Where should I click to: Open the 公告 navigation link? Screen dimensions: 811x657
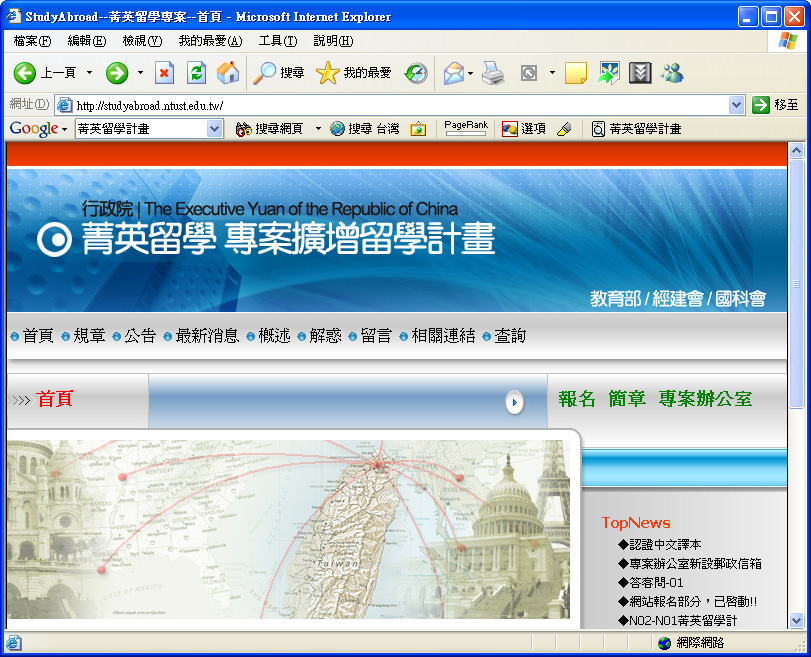[140, 336]
